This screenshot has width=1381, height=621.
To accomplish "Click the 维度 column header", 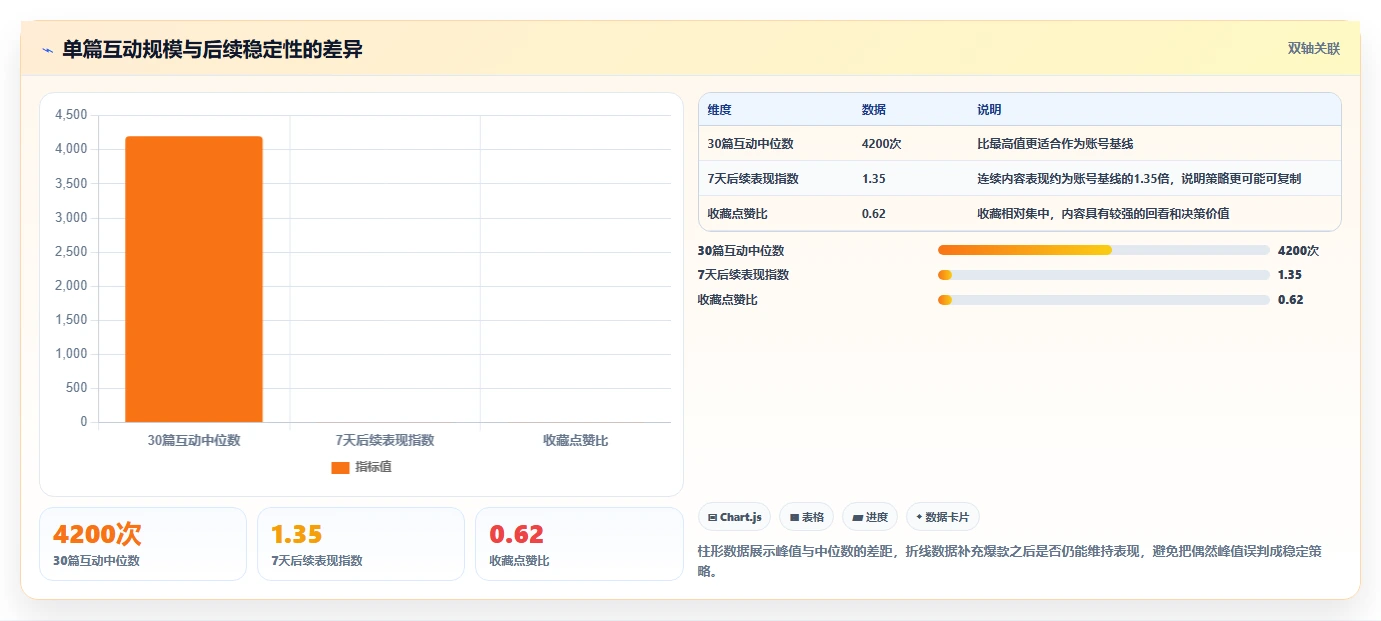I will (719, 110).
